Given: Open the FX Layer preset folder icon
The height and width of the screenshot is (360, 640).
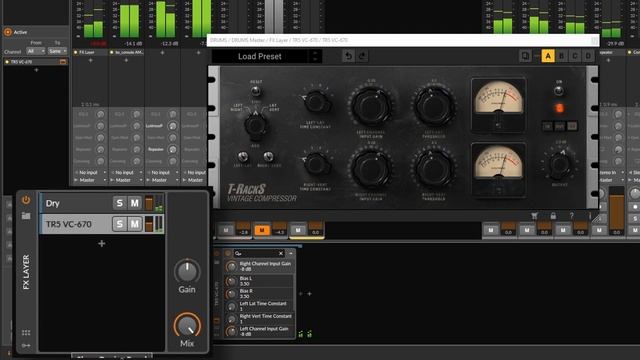Looking at the screenshot, I should coord(26,216).
